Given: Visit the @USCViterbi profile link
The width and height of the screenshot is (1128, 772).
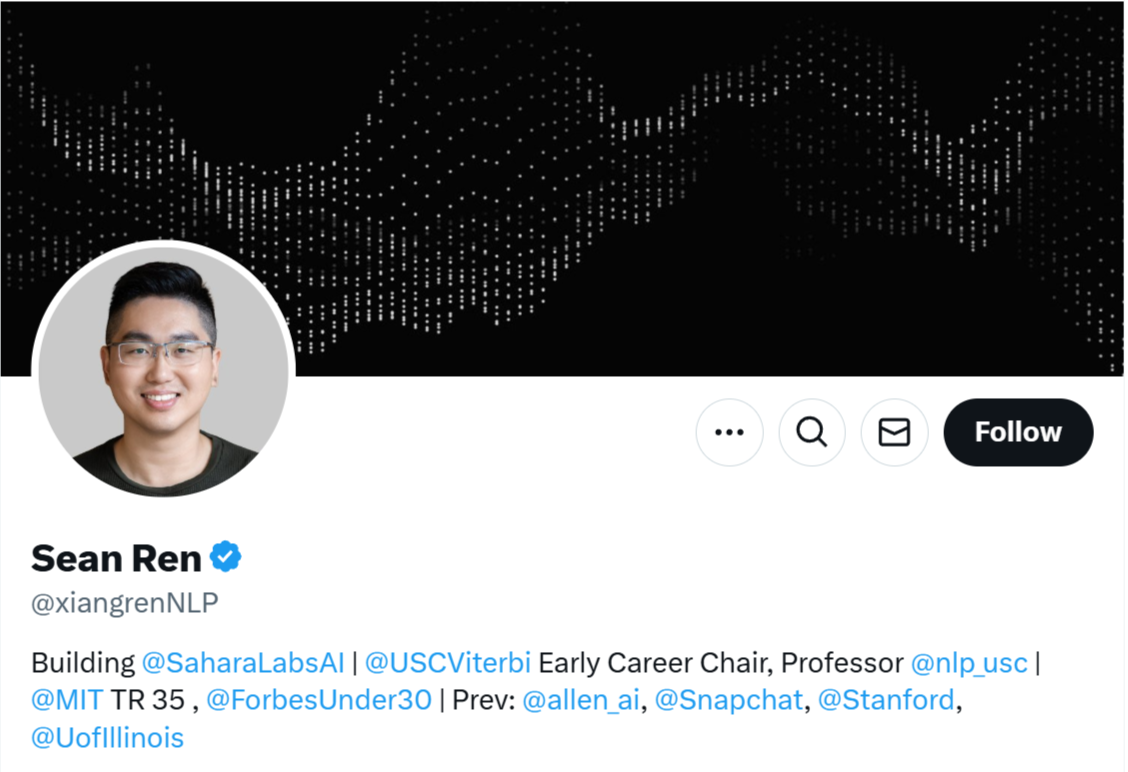Looking at the screenshot, I should (x=447, y=662).
